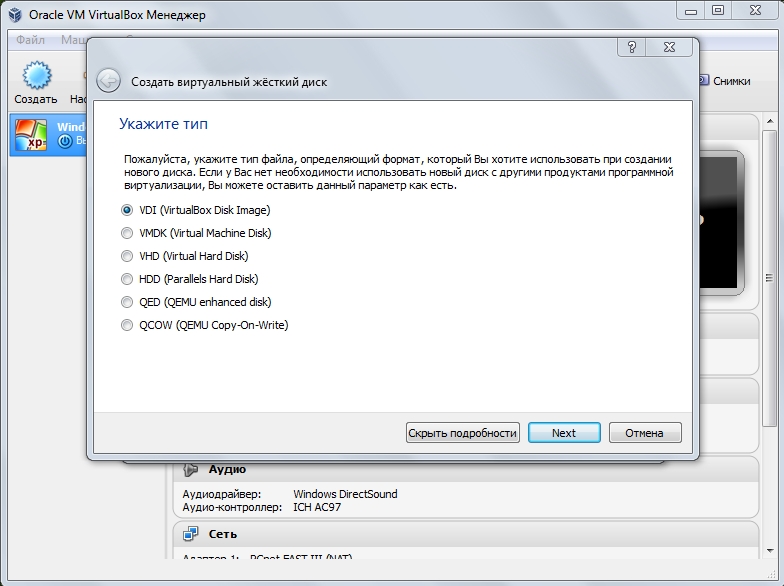Click the Укажите тип heading
This screenshot has width=784, height=586.
[164, 124]
